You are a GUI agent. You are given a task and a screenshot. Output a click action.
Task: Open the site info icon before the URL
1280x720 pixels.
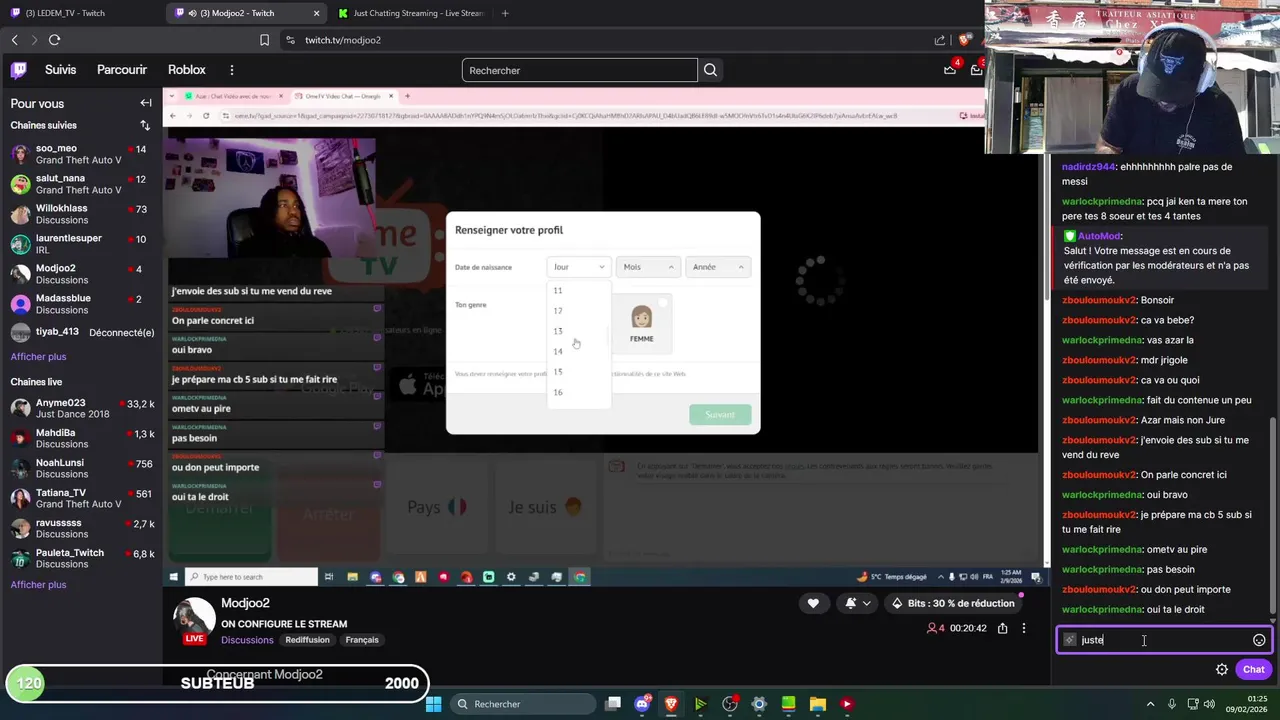tap(290, 40)
